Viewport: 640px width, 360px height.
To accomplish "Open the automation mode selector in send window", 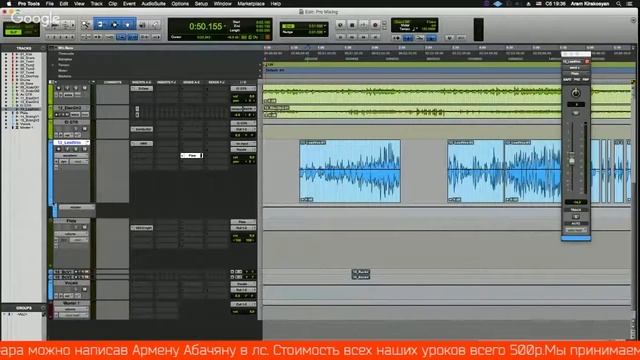I will 576,230.
